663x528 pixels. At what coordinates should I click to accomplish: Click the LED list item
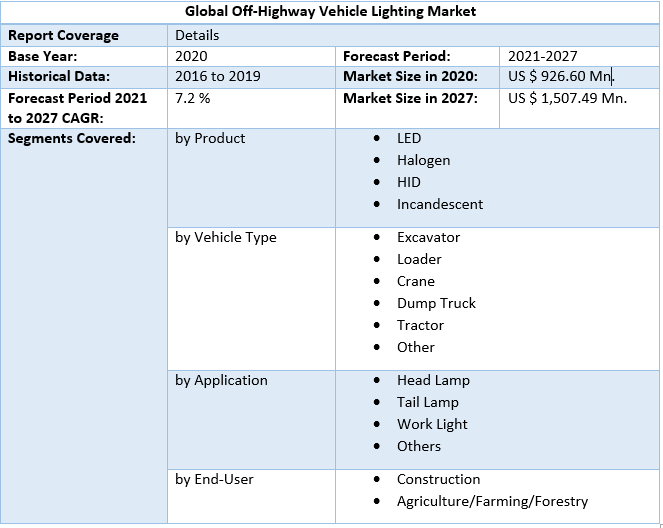click(x=409, y=138)
